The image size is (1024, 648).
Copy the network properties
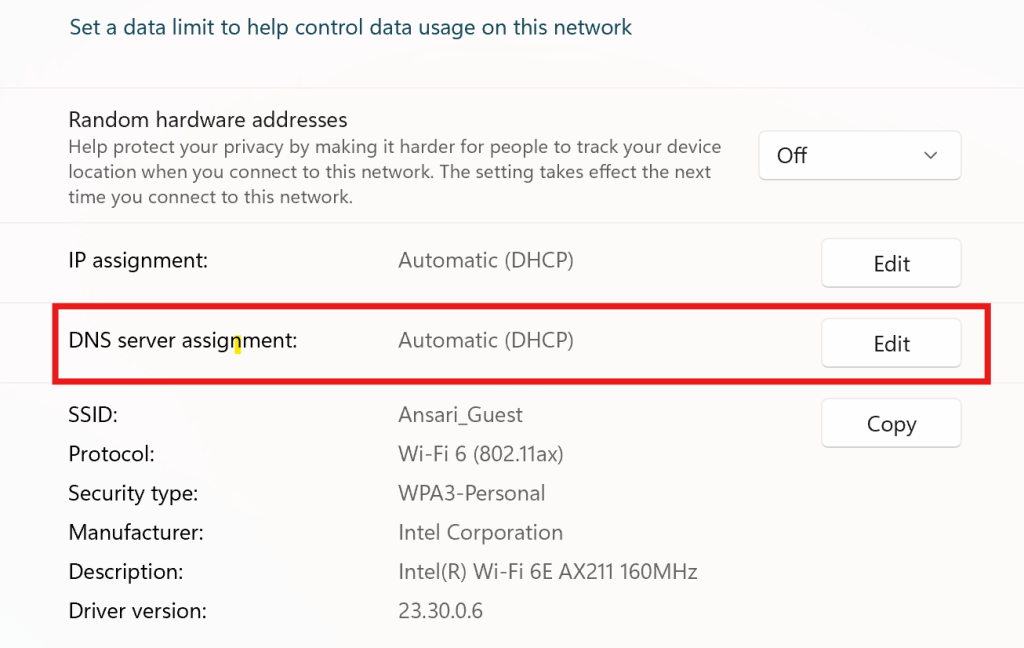tap(890, 423)
